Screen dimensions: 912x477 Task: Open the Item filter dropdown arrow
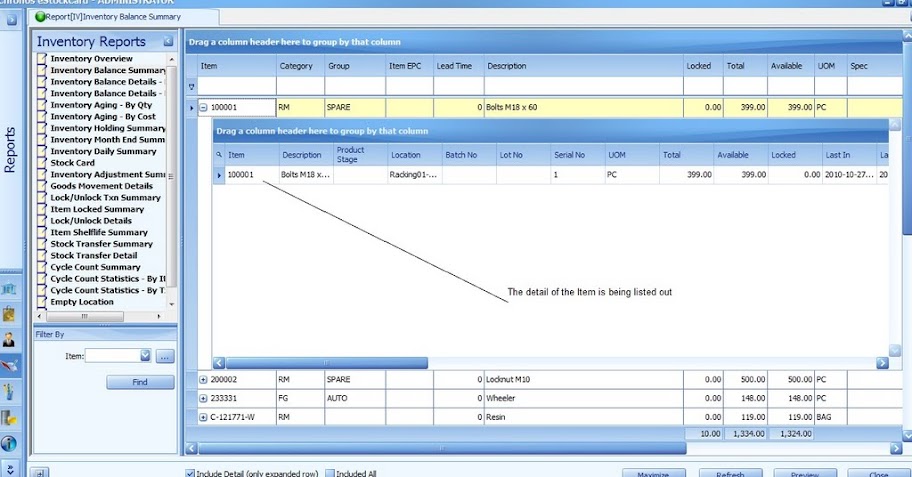145,356
